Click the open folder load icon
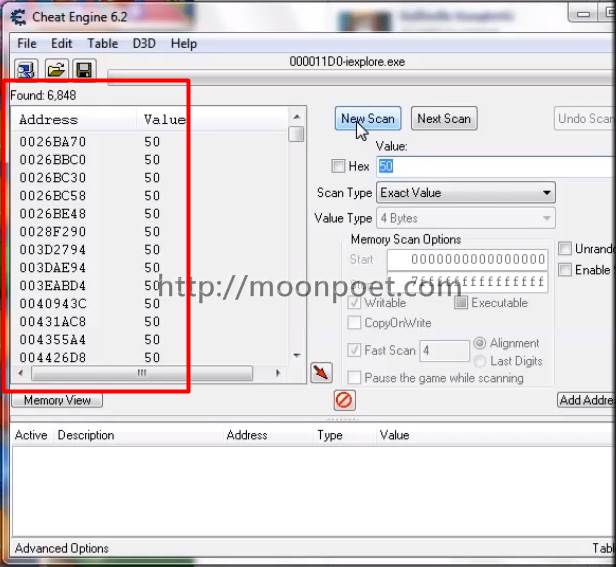The width and height of the screenshot is (616, 567). pyautogui.click(x=56, y=70)
